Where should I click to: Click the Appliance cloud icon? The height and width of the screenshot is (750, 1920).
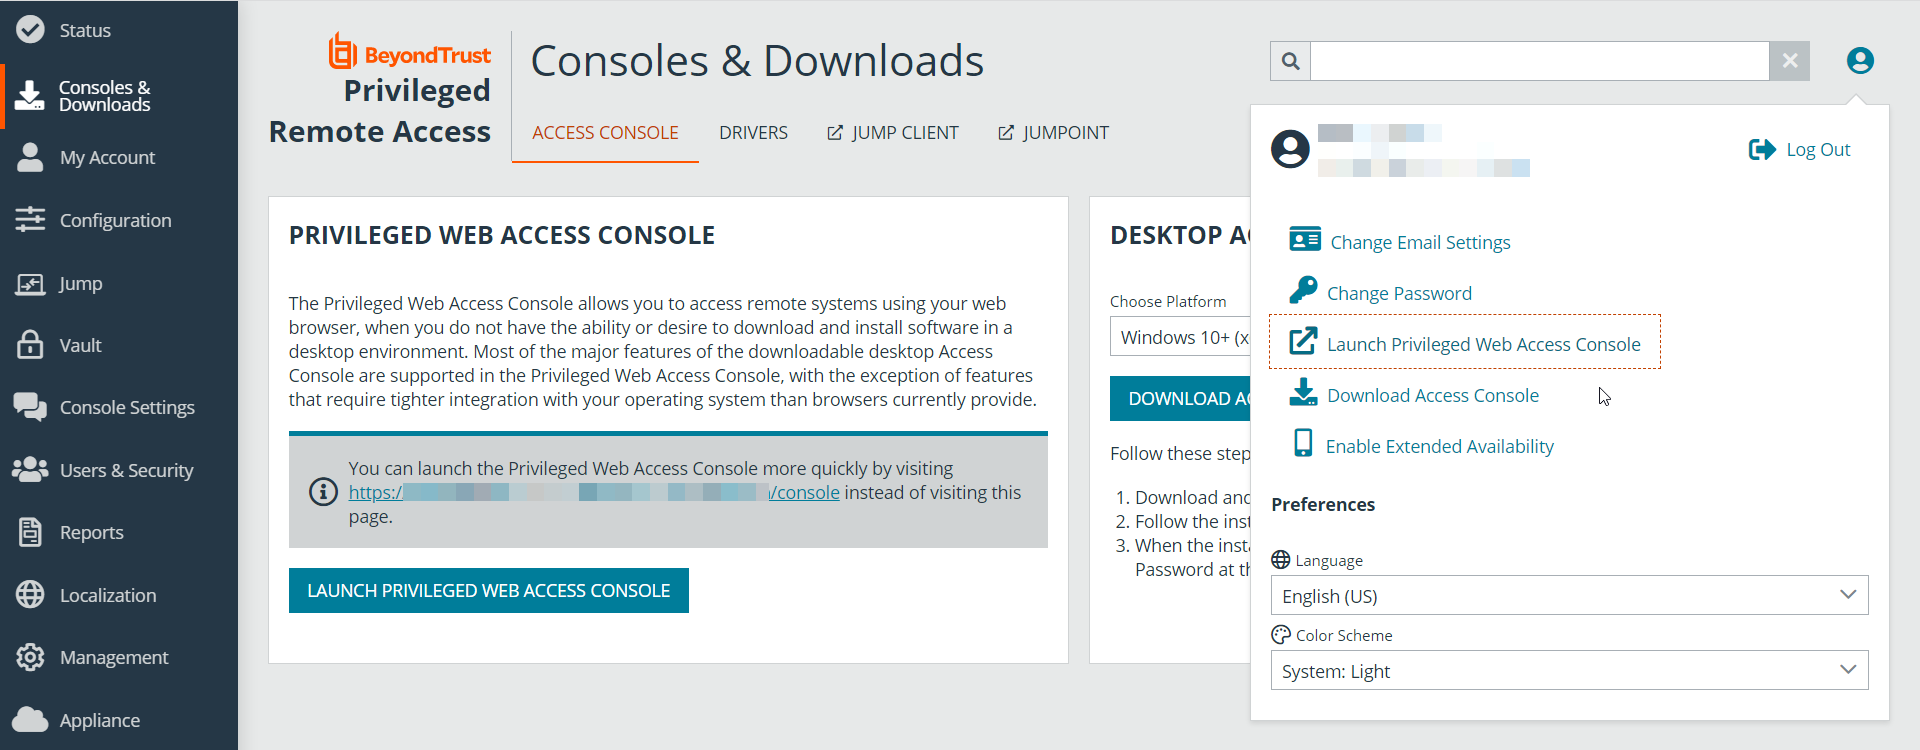(x=30, y=719)
